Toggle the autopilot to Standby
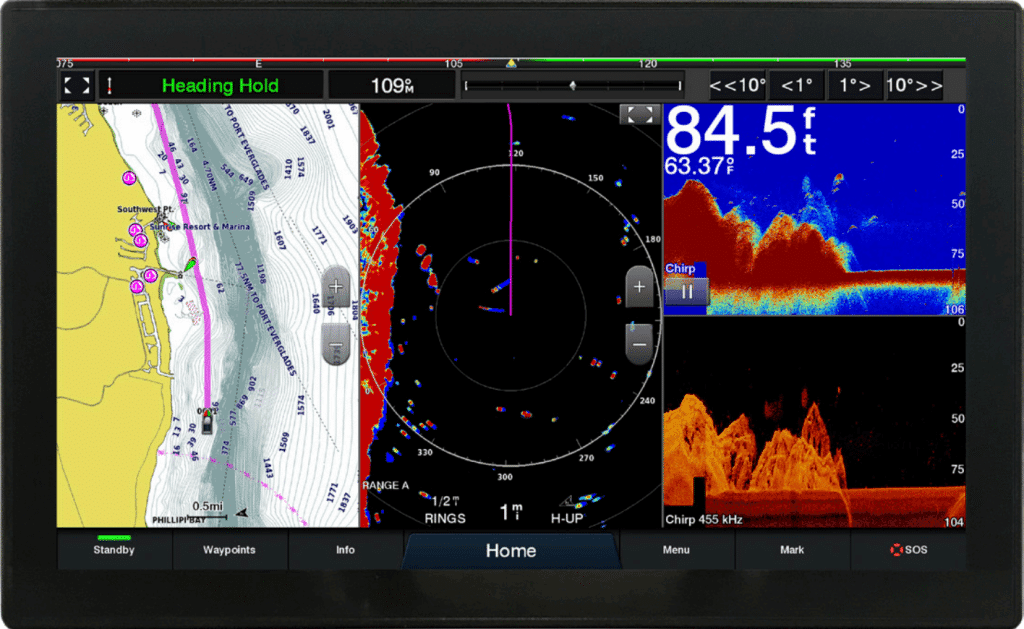The width and height of the screenshot is (1024, 629). point(113,550)
